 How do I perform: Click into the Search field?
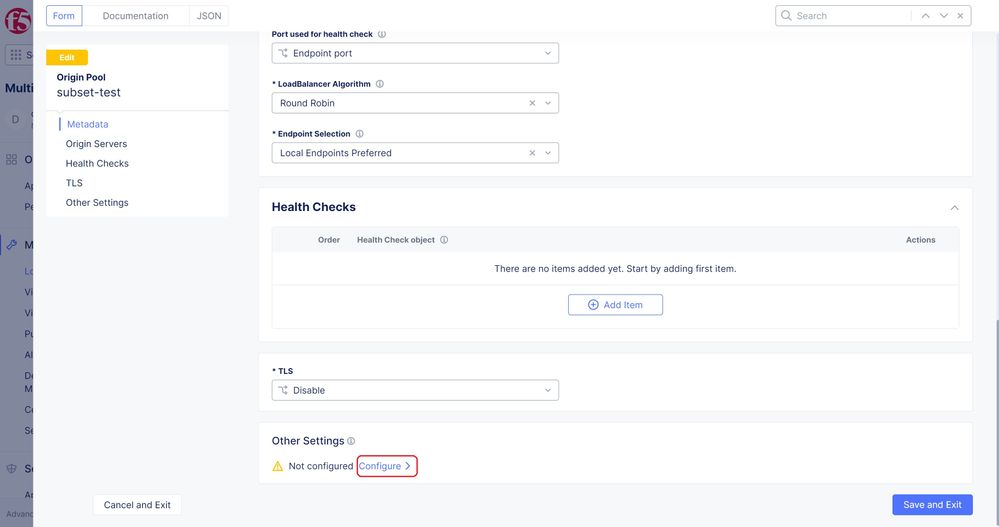click(850, 16)
